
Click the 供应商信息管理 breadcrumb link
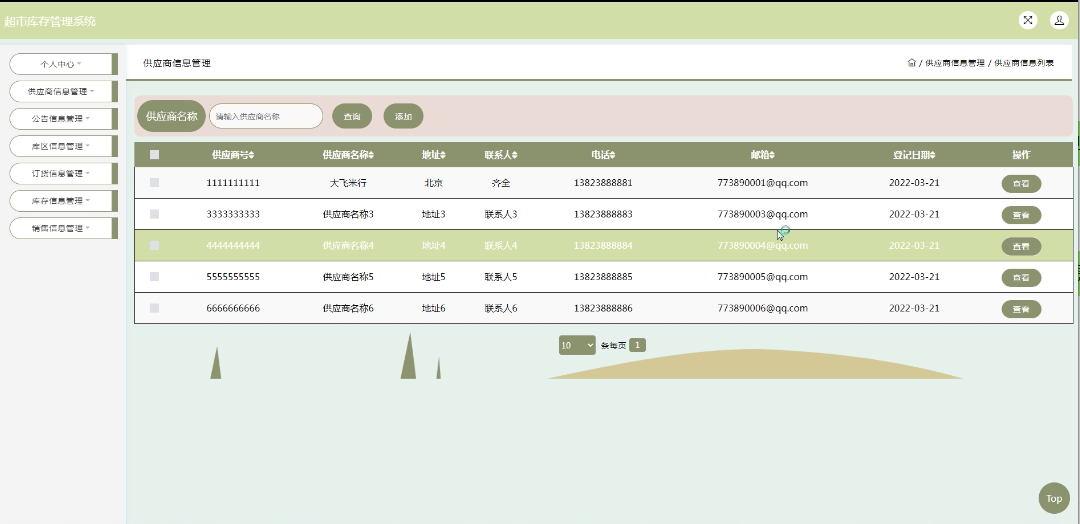tap(955, 63)
